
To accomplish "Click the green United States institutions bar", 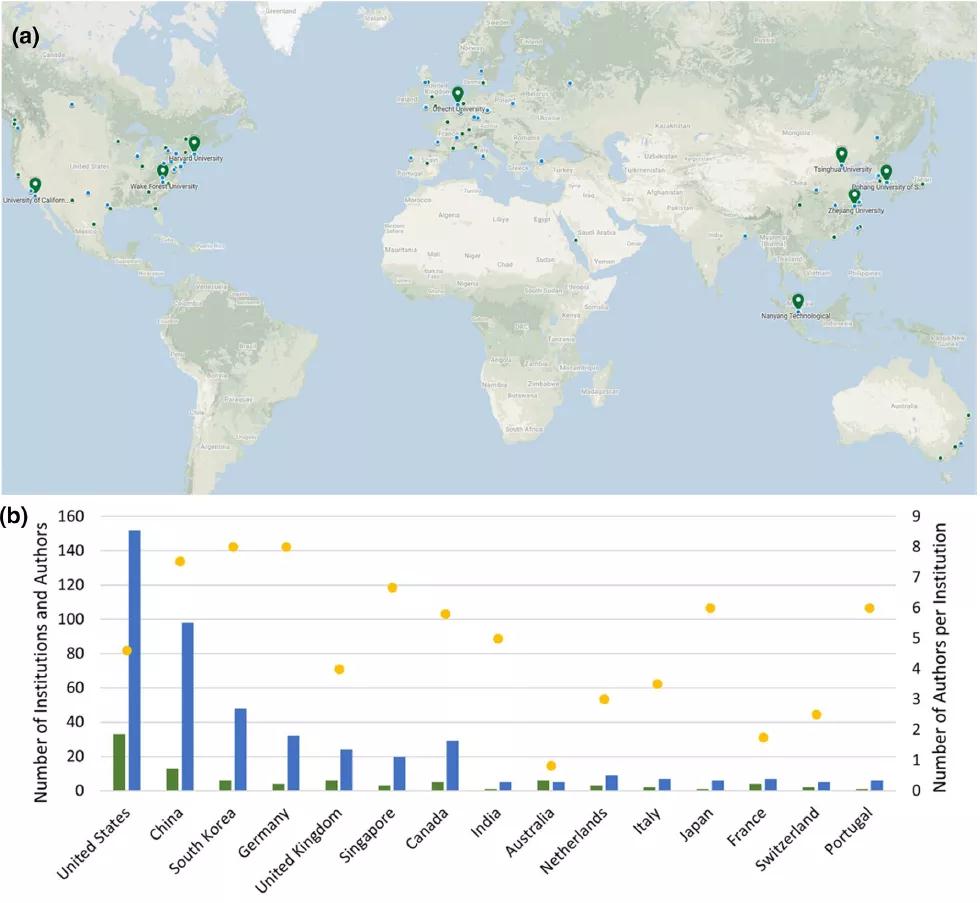I will [x=119, y=762].
